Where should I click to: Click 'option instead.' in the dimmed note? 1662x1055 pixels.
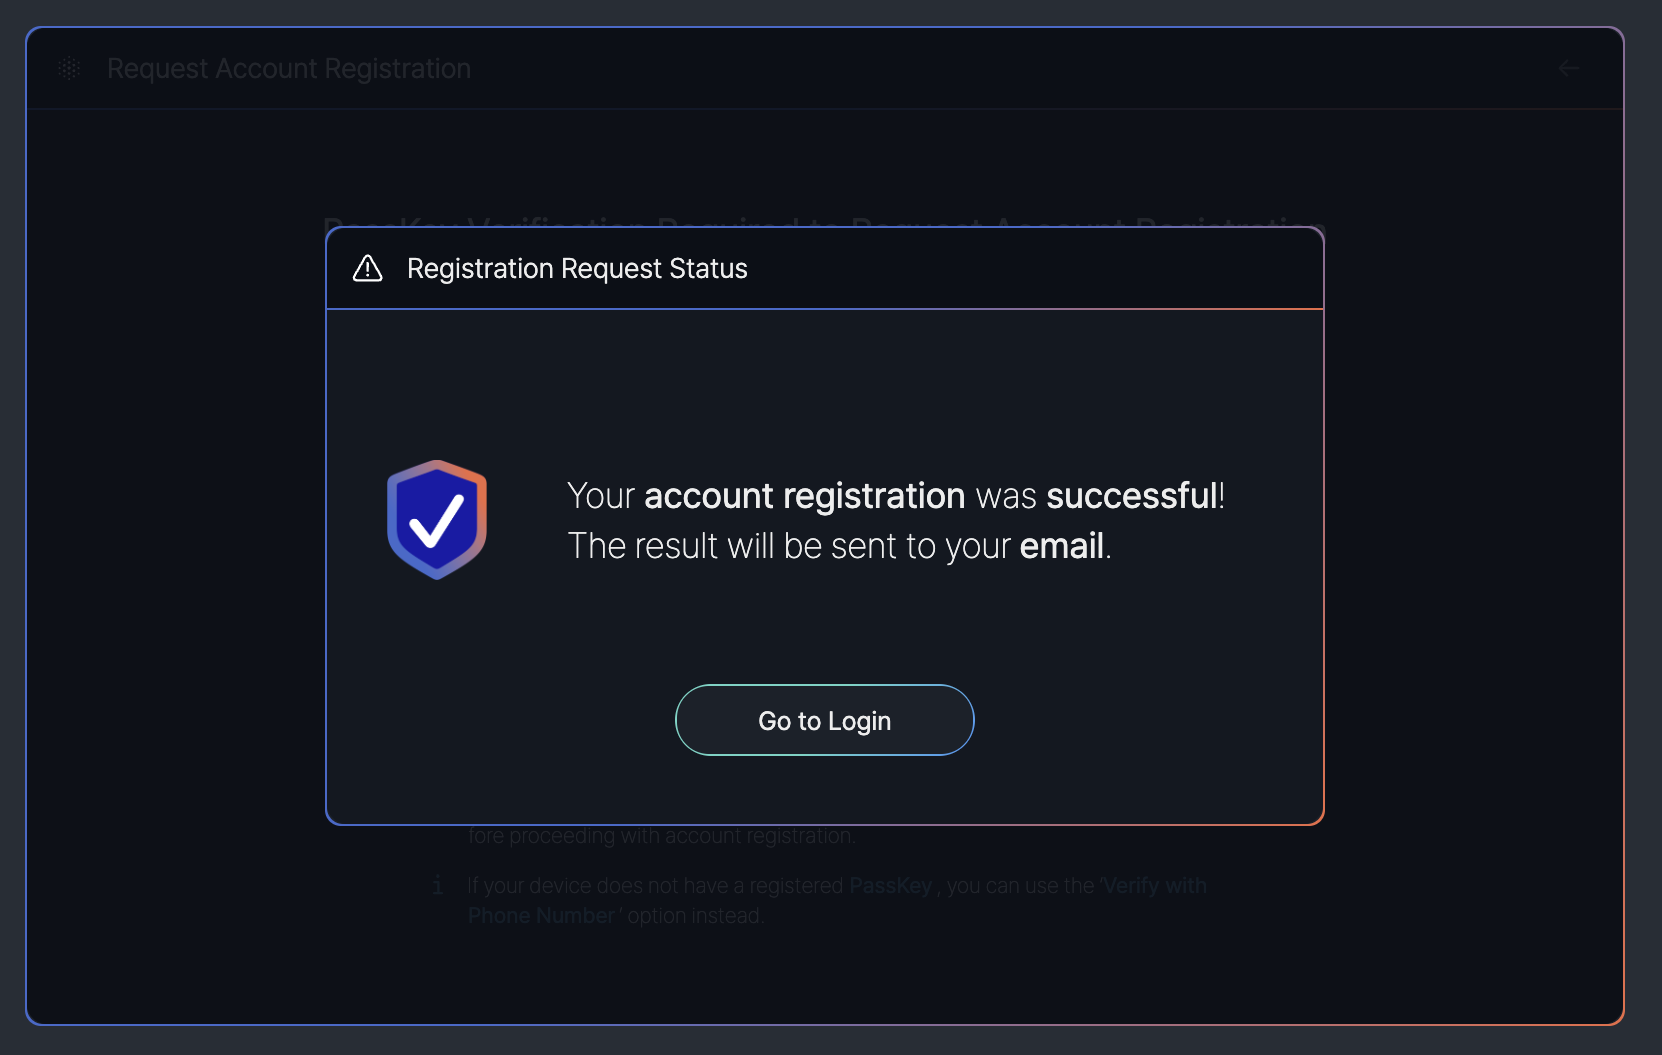coord(695,916)
